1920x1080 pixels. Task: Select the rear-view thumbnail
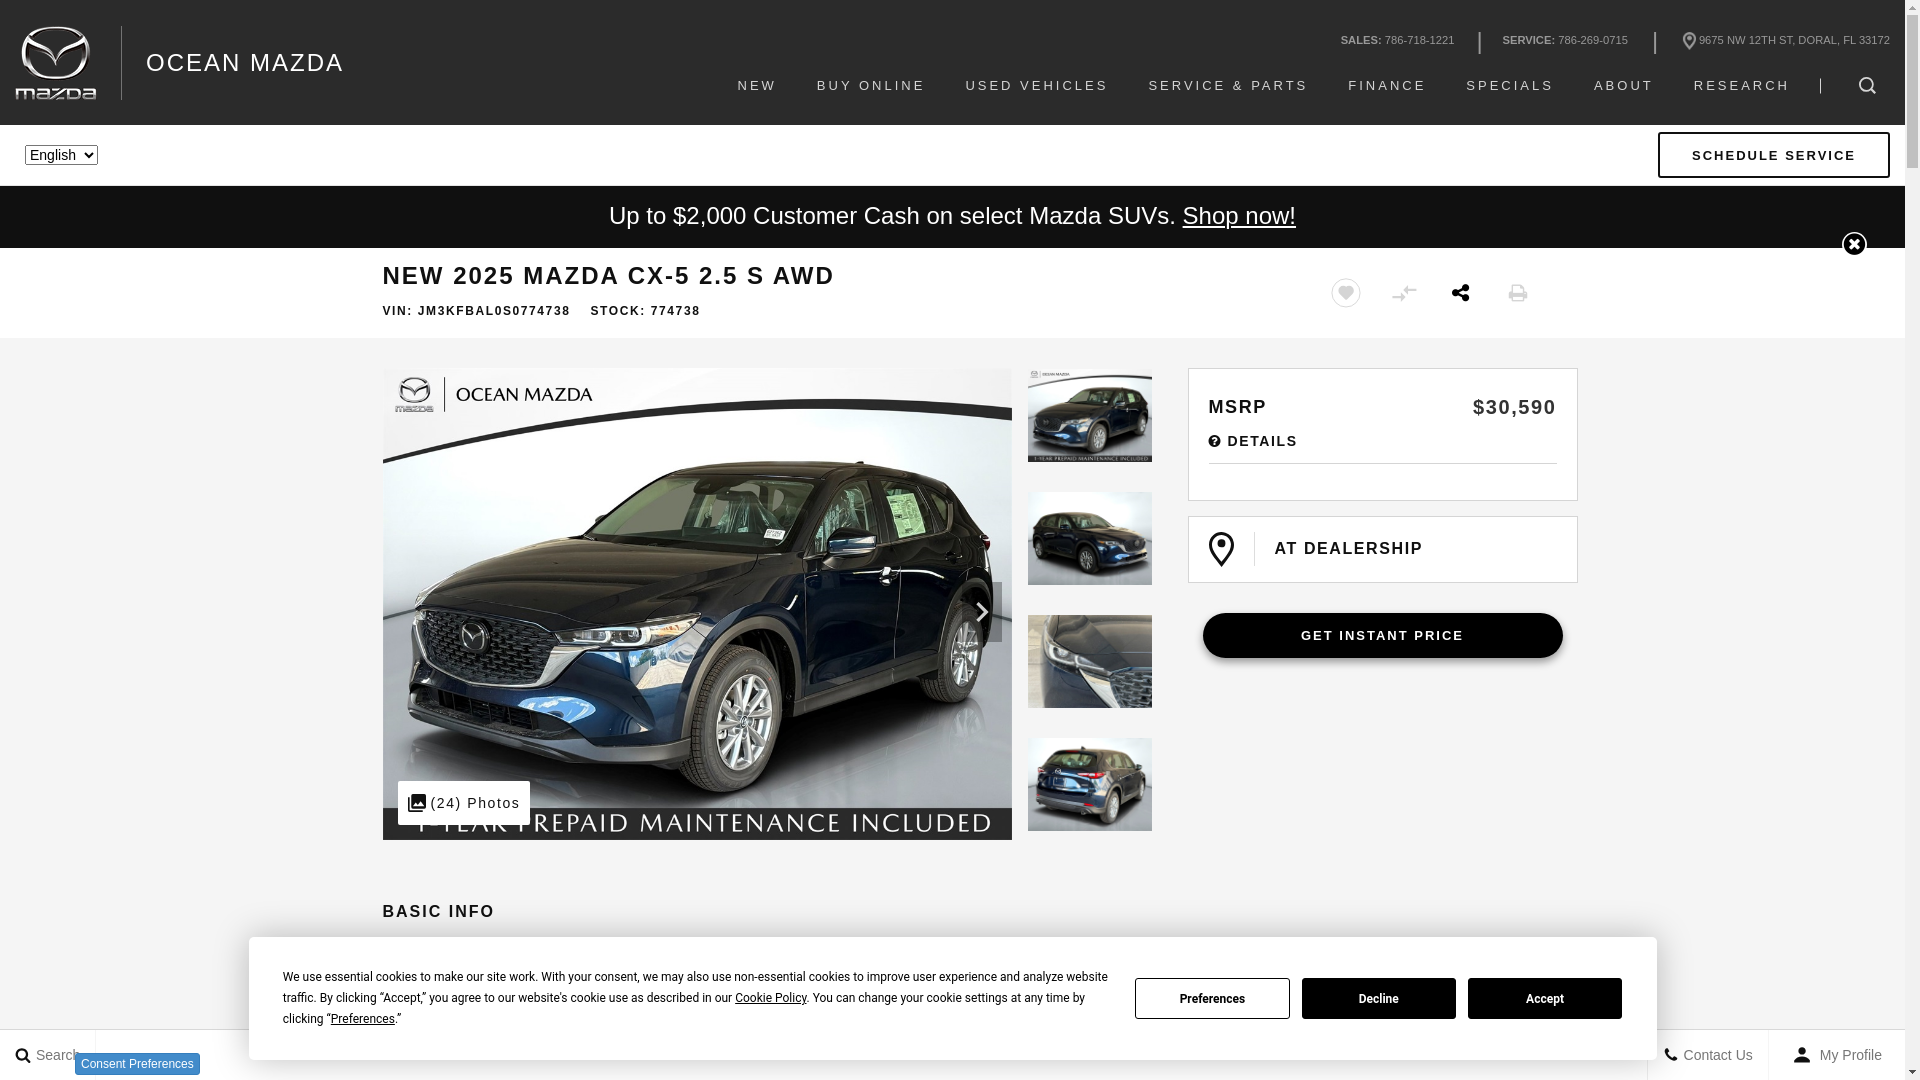pyautogui.click(x=1090, y=784)
